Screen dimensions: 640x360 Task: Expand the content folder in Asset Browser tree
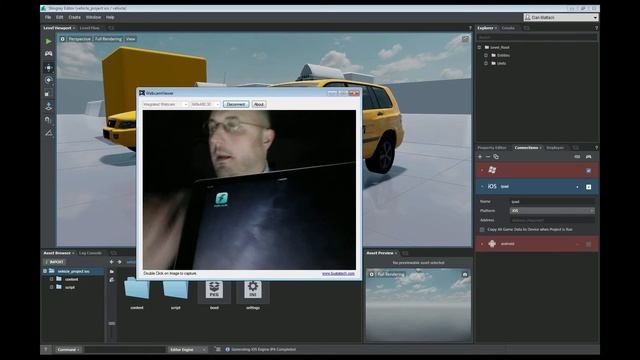(x=52, y=279)
